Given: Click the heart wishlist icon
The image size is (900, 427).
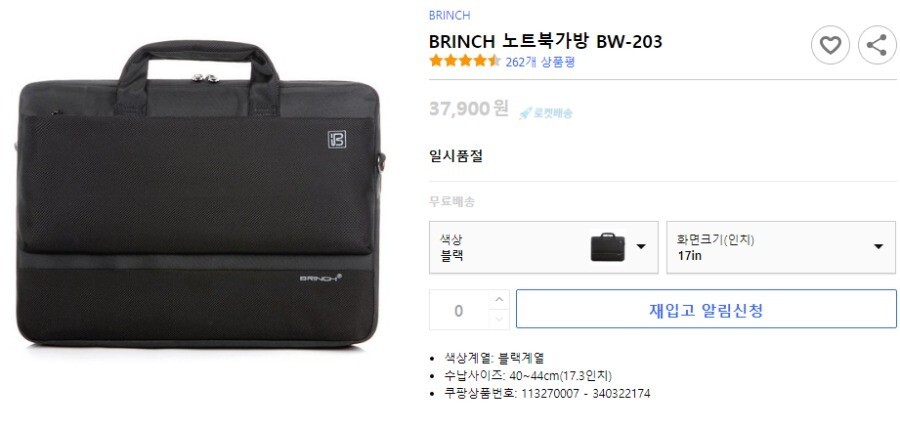Looking at the screenshot, I should pyautogui.click(x=830, y=45).
